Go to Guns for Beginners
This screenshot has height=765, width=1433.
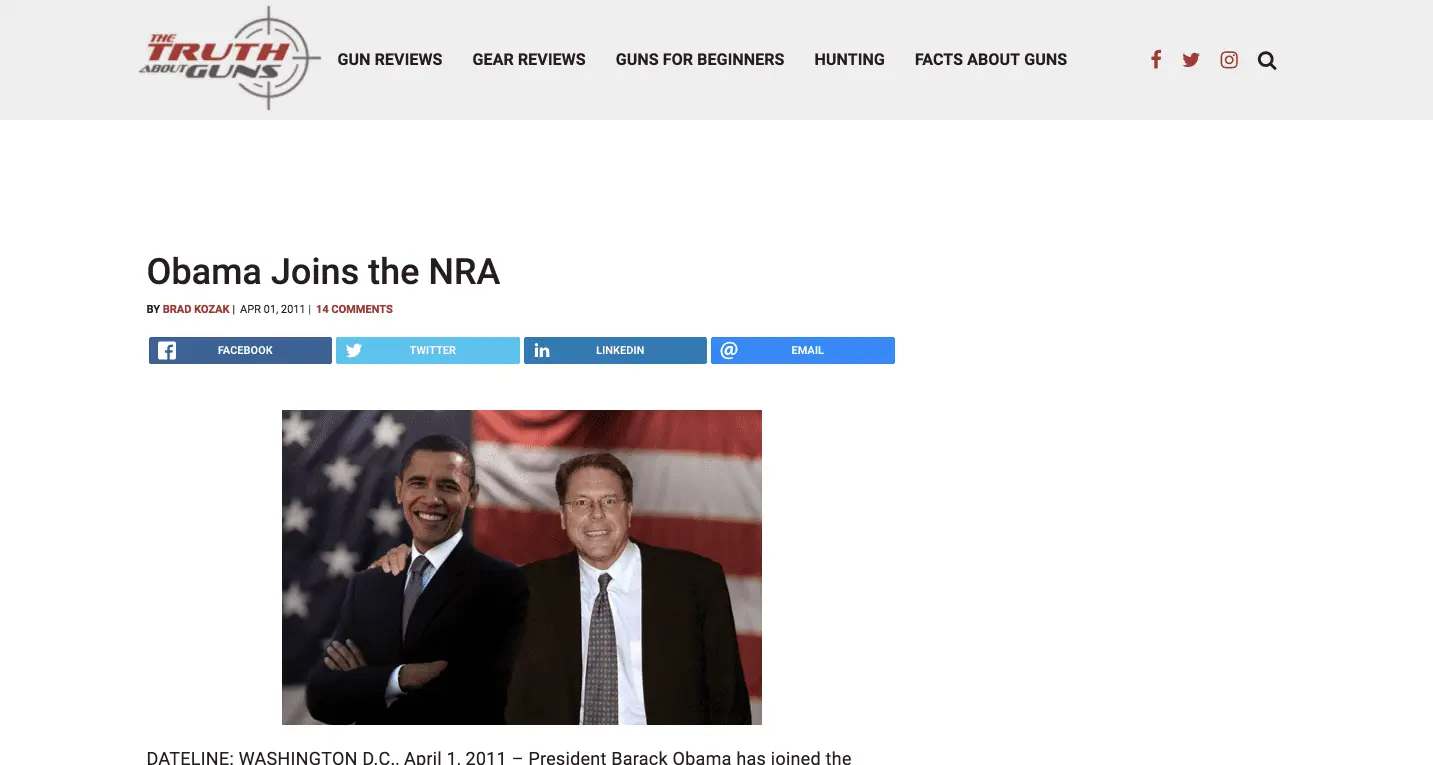point(700,60)
